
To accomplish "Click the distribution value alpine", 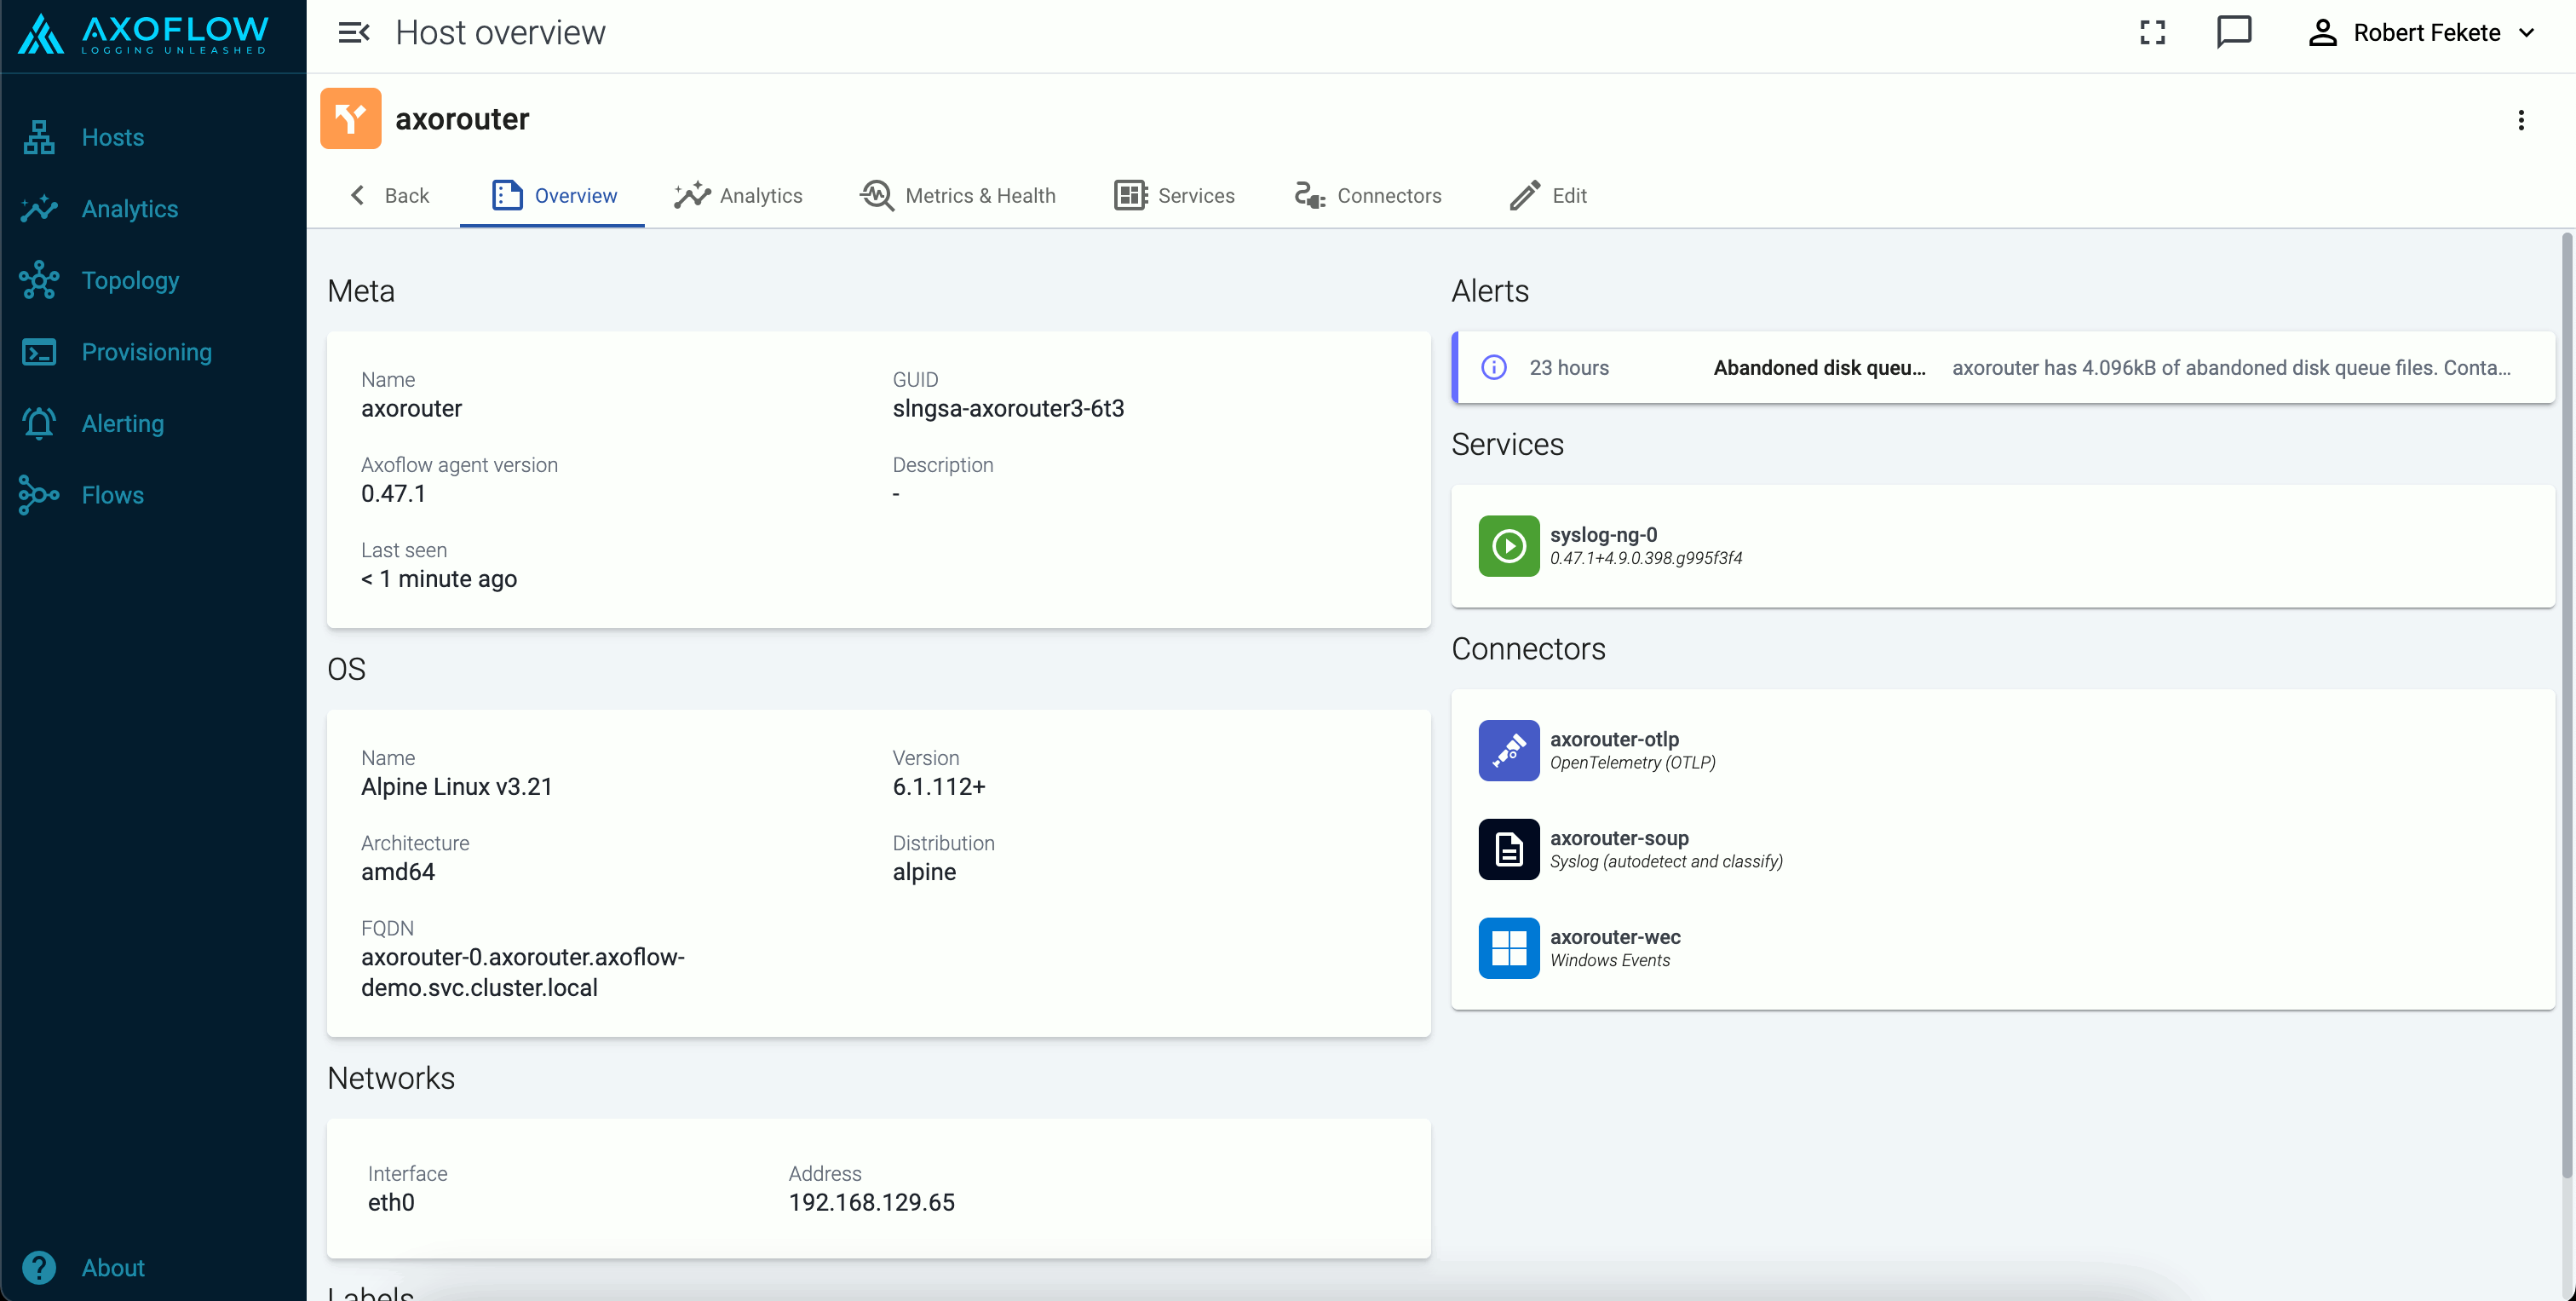I will [924, 872].
